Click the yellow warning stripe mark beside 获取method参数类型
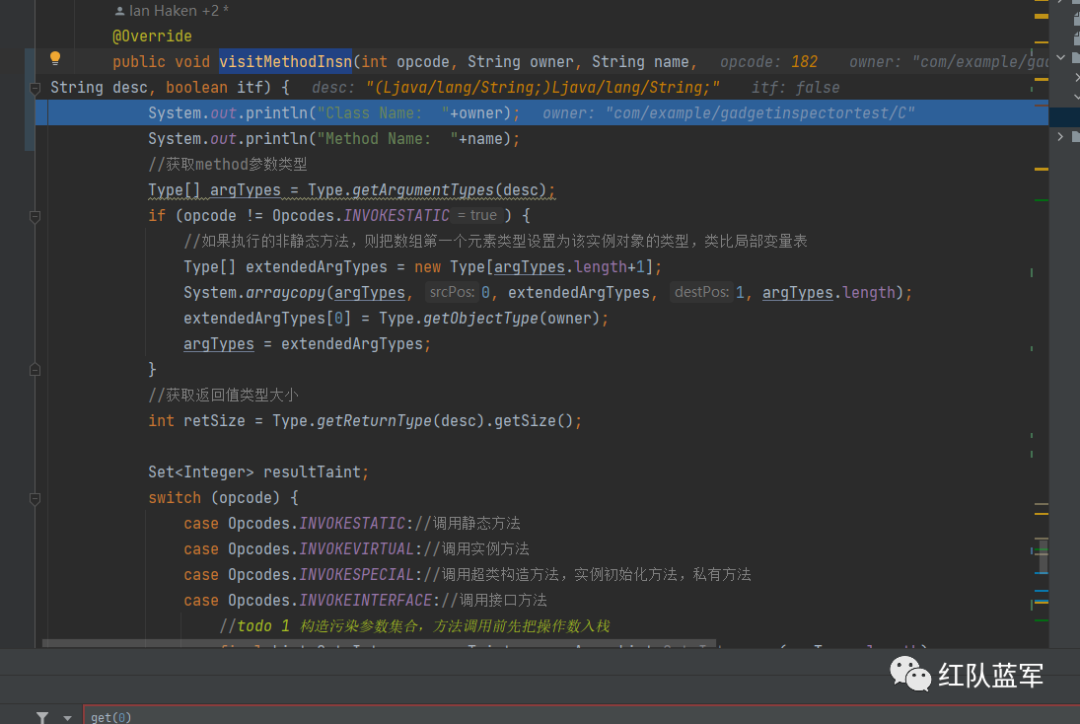Image resolution: width=1080 pixels, height=724 pixels. coord(1041,169)
